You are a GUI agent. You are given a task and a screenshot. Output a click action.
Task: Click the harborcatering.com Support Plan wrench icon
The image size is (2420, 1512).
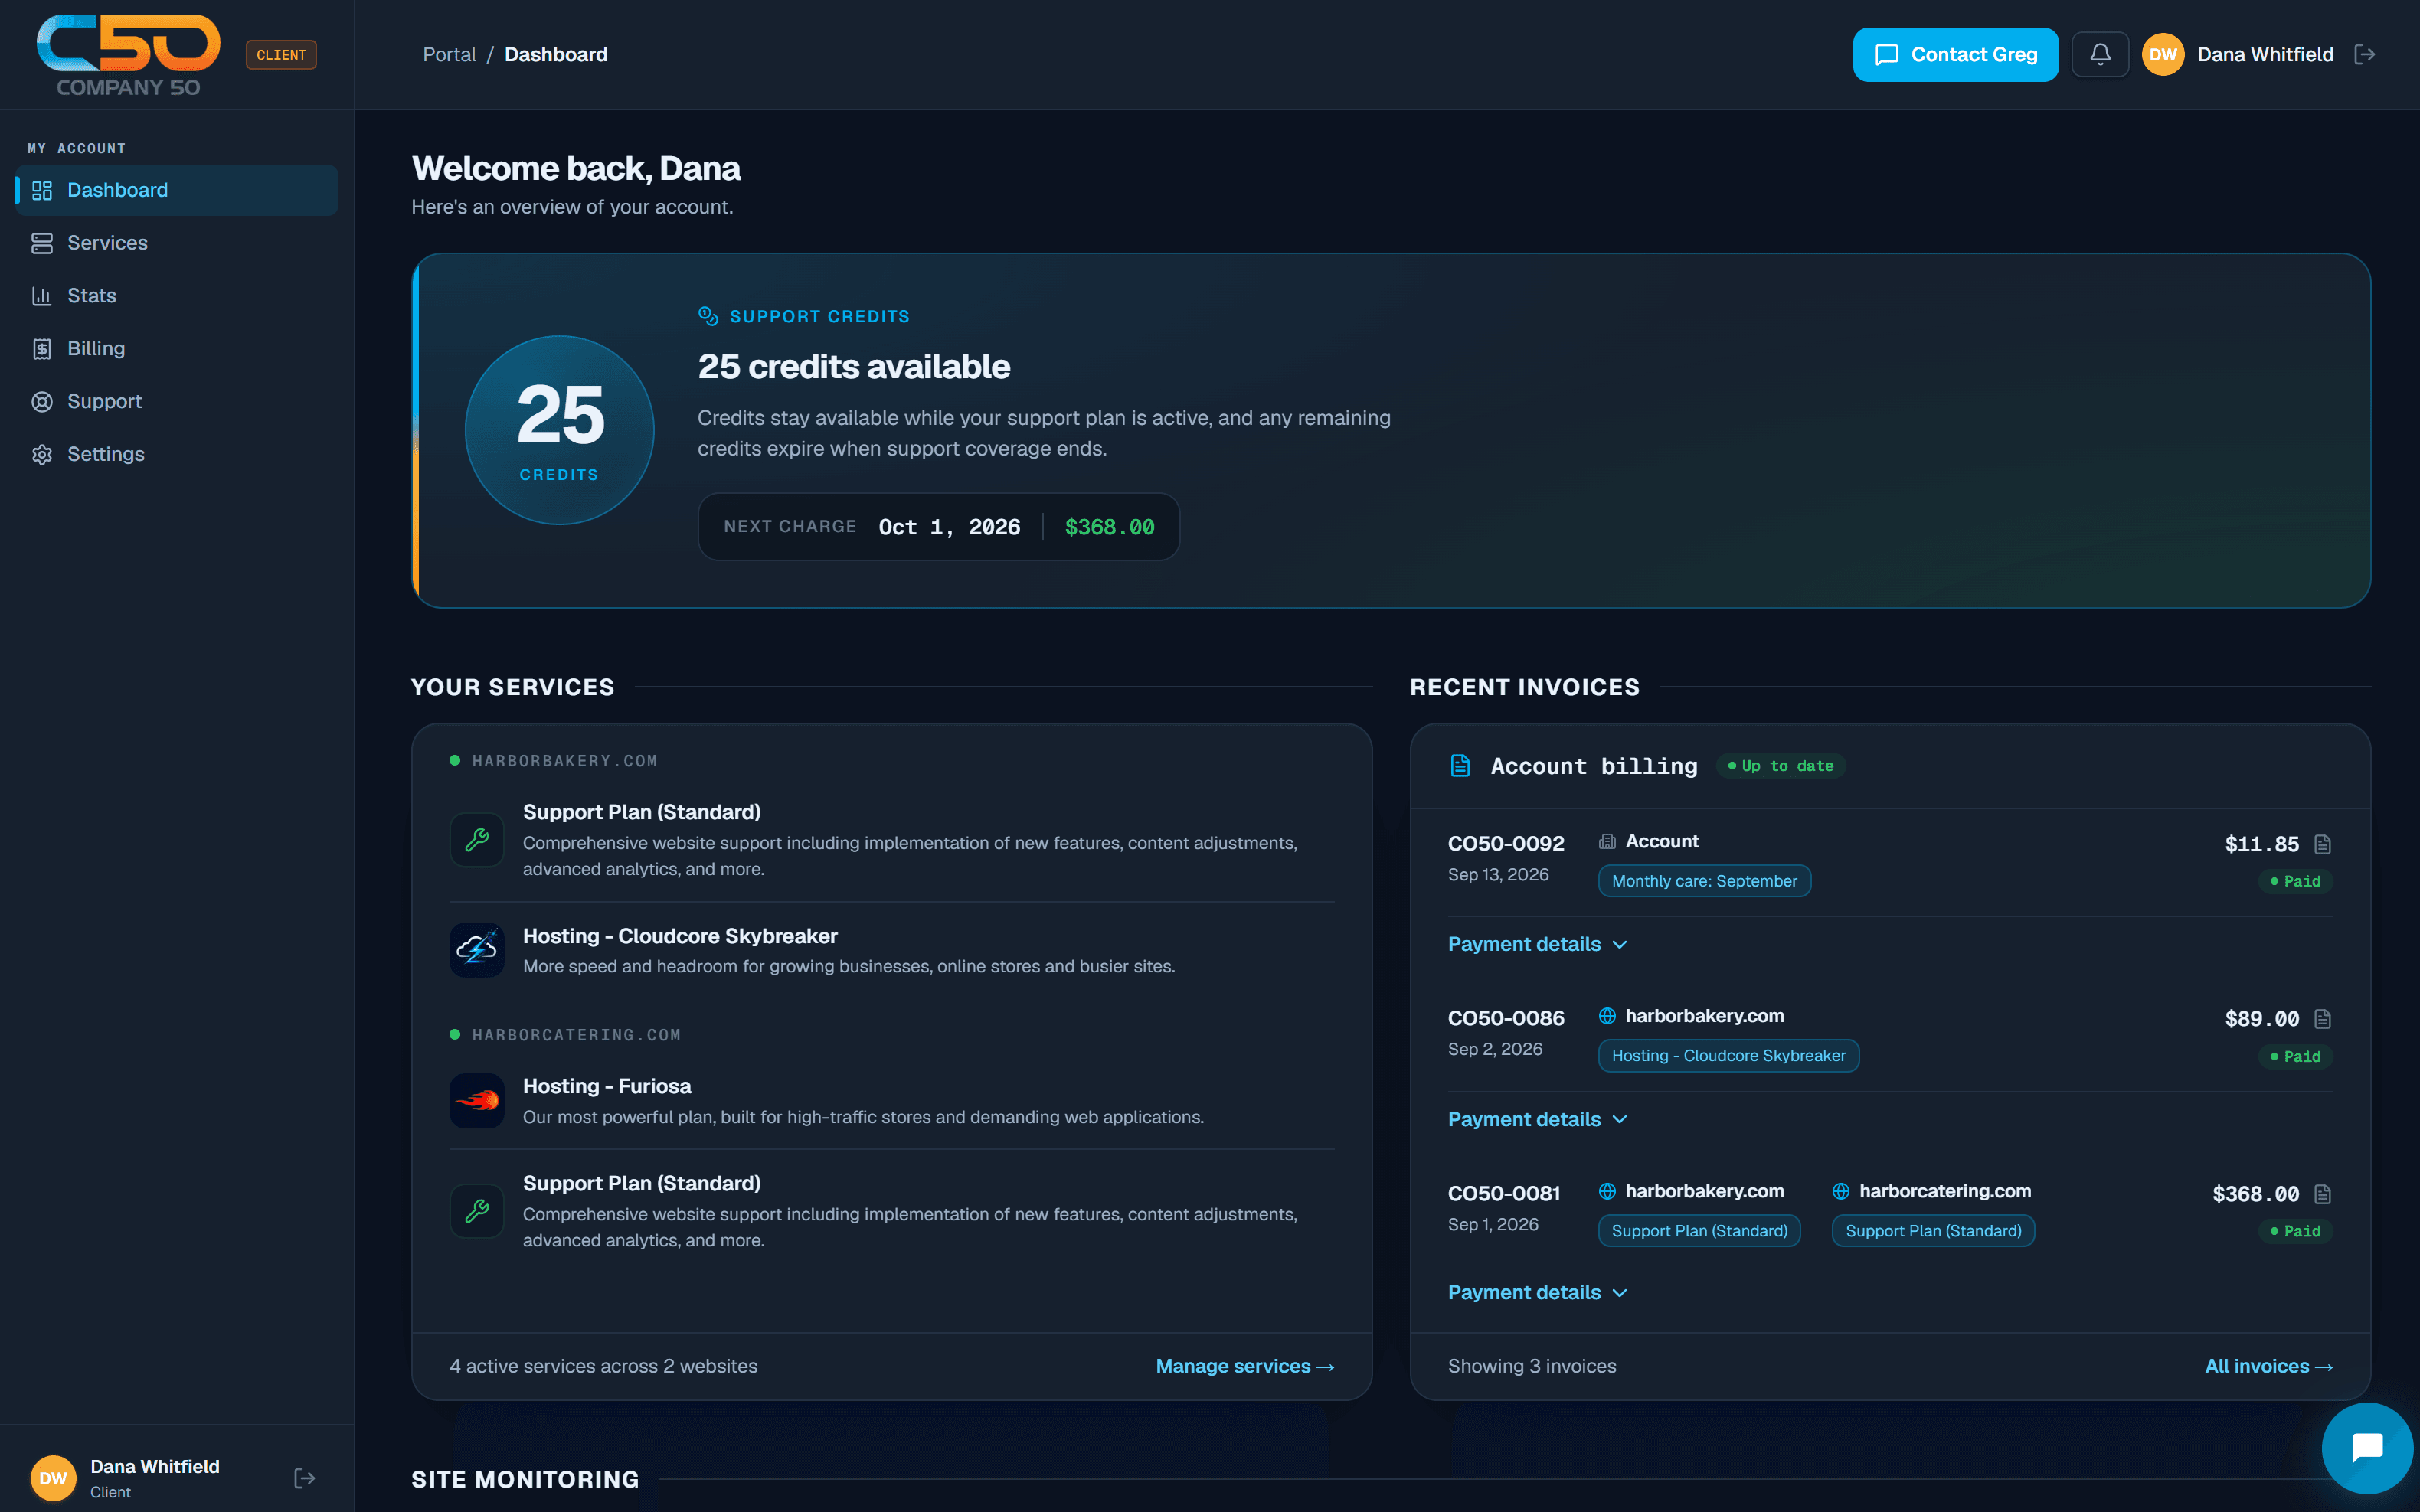[x=477, y=1210]
